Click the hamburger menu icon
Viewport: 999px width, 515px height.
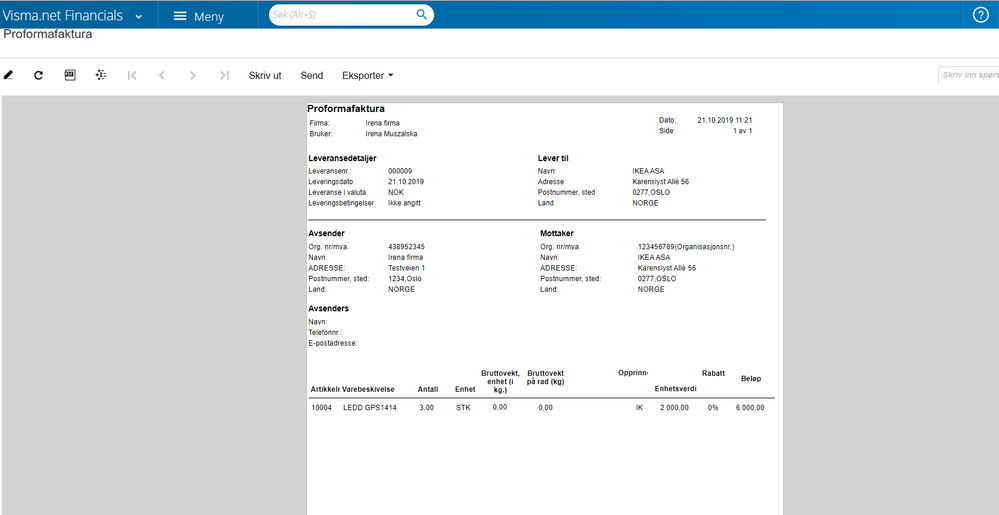click(180, 16)
